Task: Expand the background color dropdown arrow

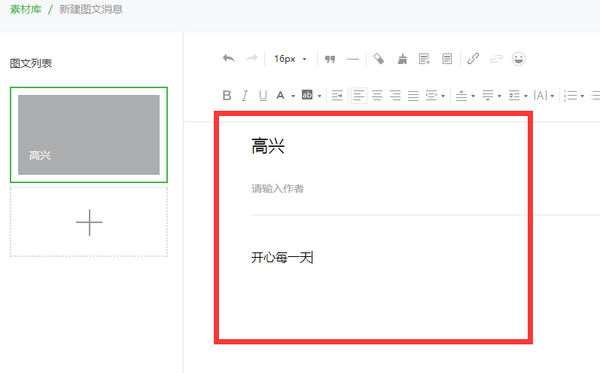Action: tap(320, 96)
